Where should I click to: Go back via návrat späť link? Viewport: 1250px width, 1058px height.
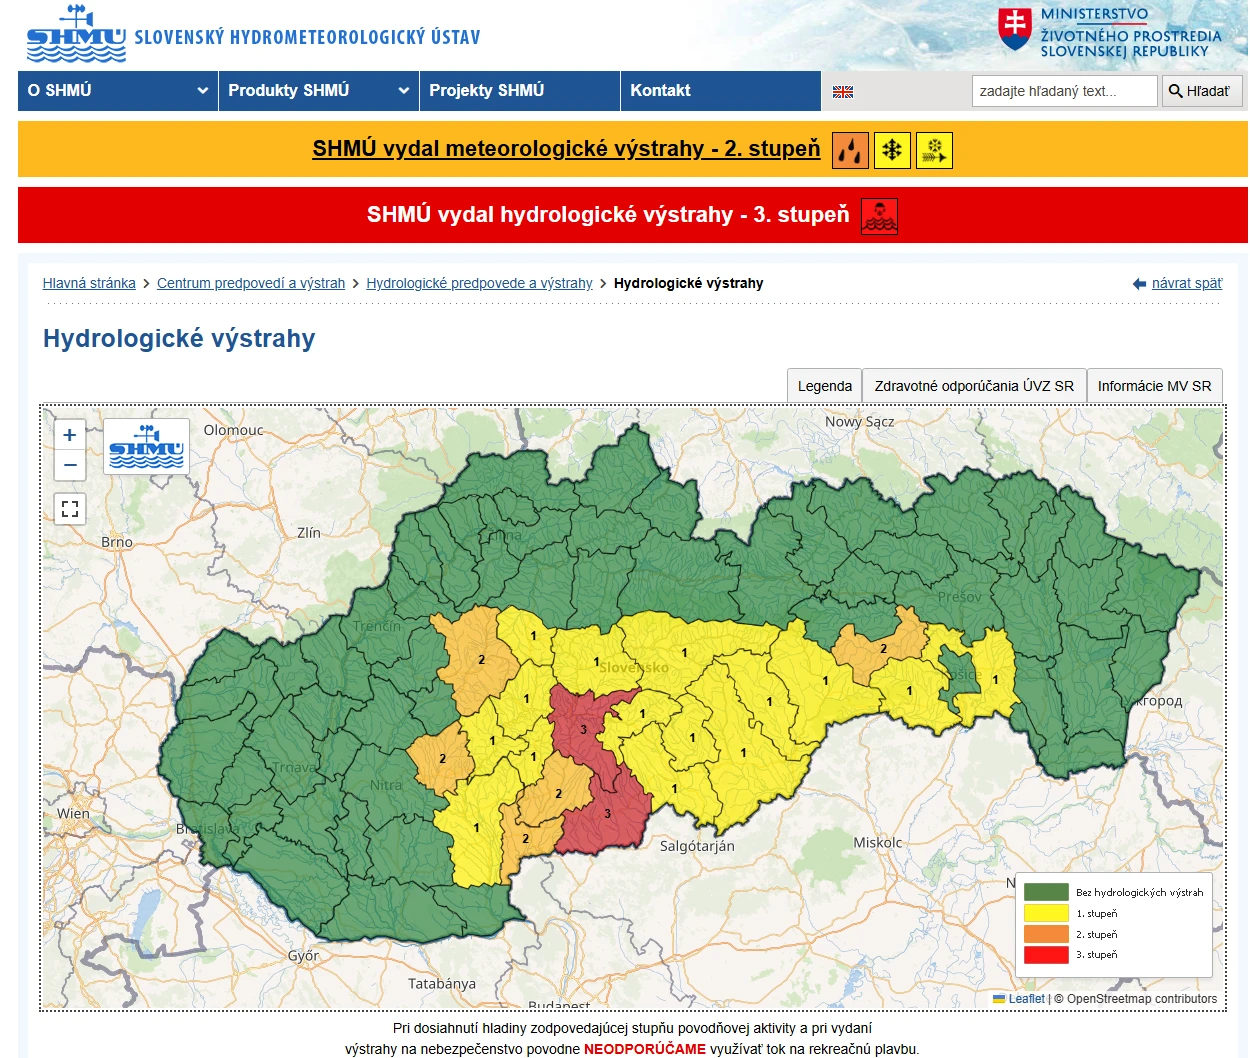coord(1186,284)
